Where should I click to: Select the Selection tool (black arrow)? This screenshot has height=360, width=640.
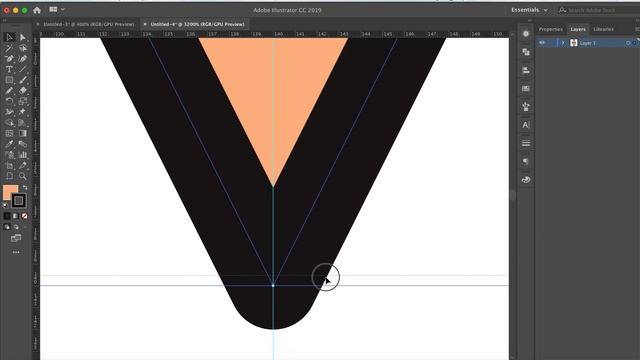tap(9, 38)
